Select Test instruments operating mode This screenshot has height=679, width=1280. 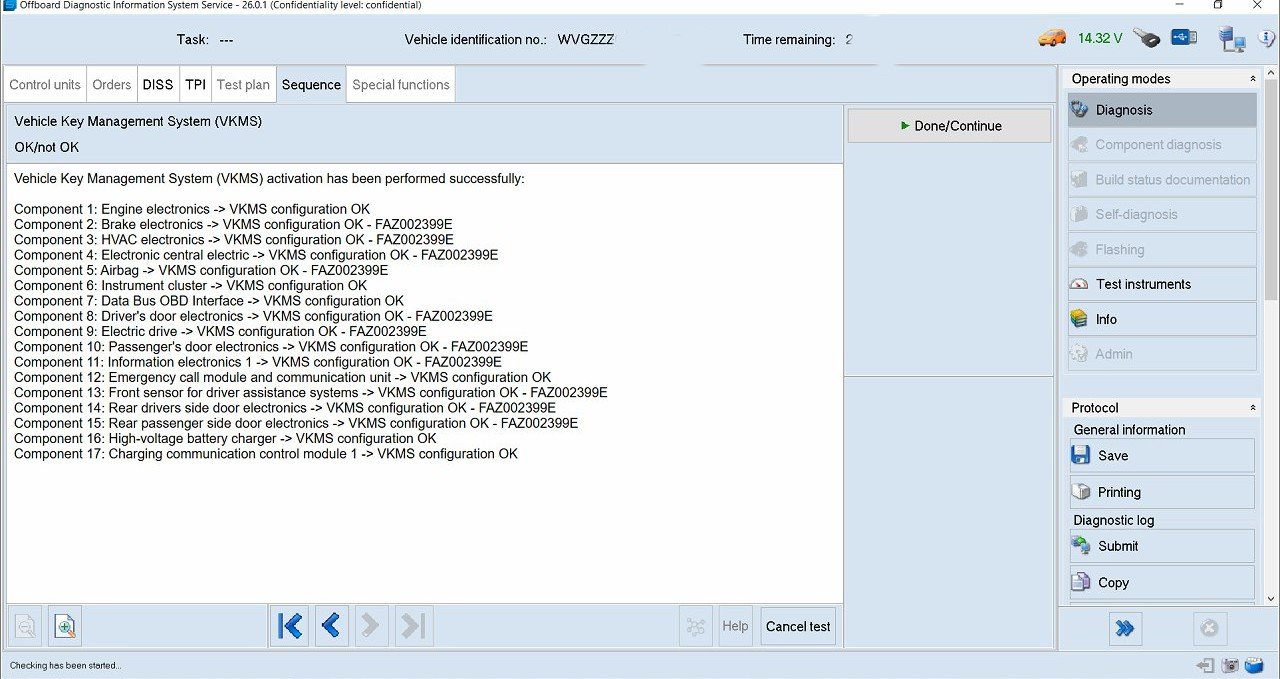click(x=1162, y=284)
